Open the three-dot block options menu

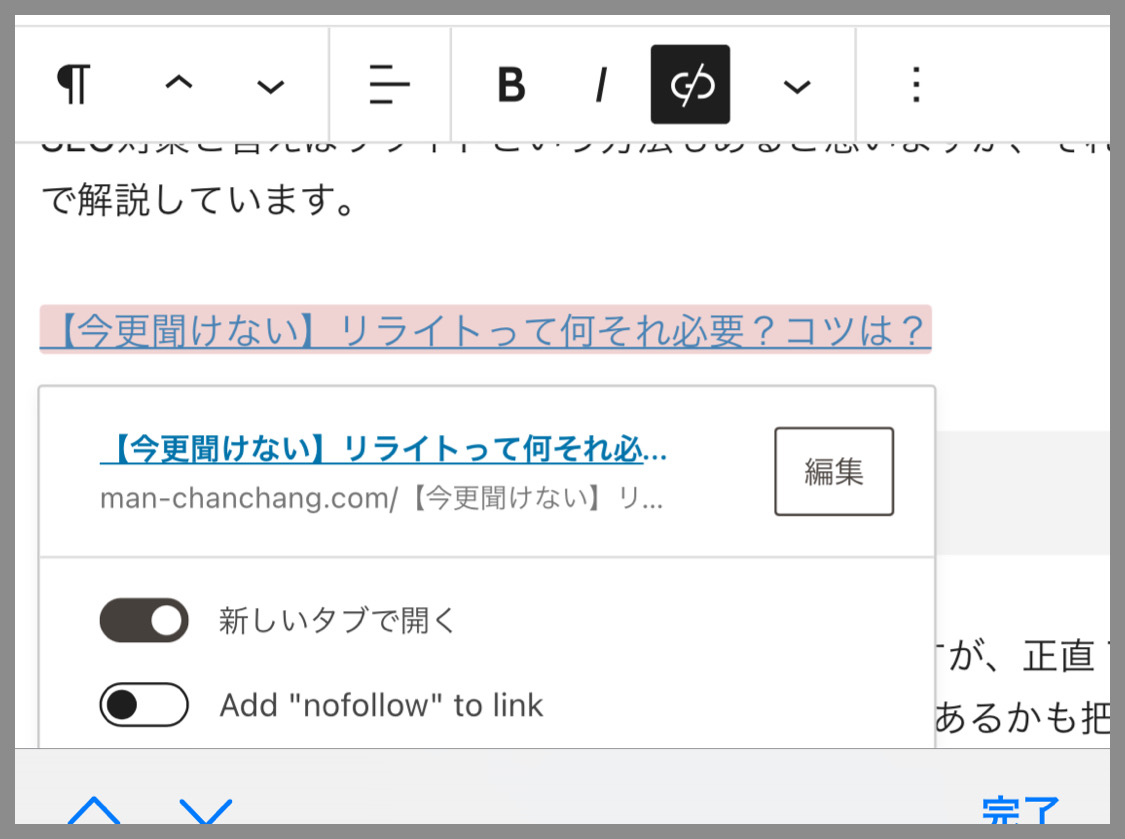(x=915, y=85)
